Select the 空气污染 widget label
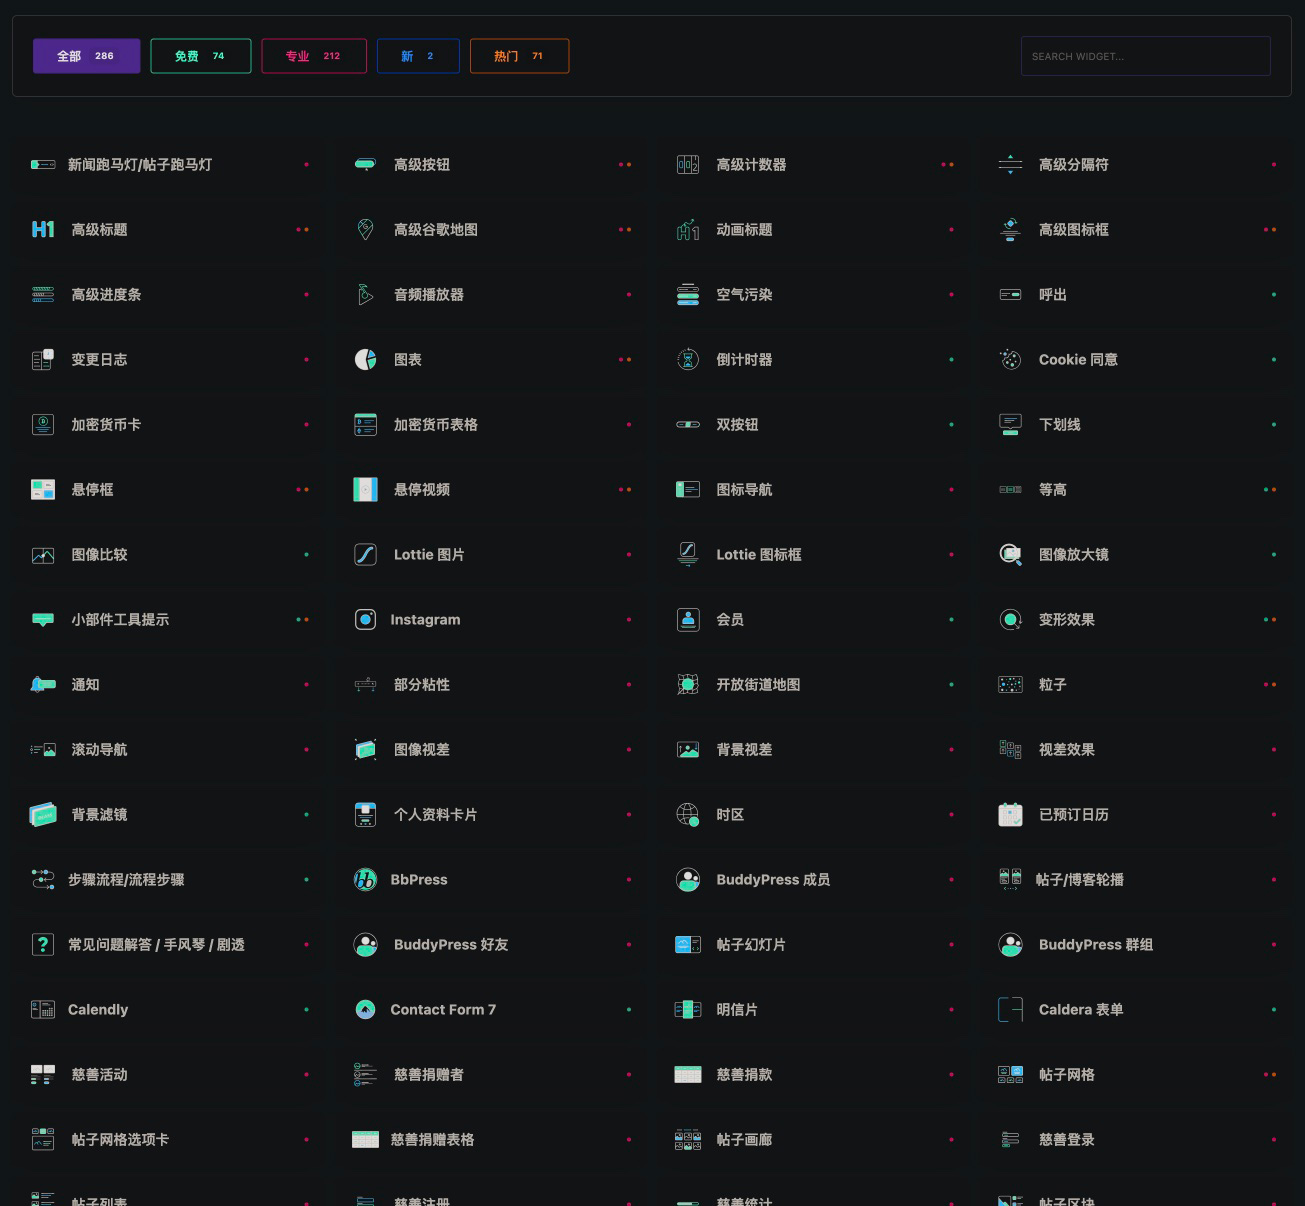The width and height of the screenshot is (1305, 1206). pyautogui.click(x=744, y=294)
